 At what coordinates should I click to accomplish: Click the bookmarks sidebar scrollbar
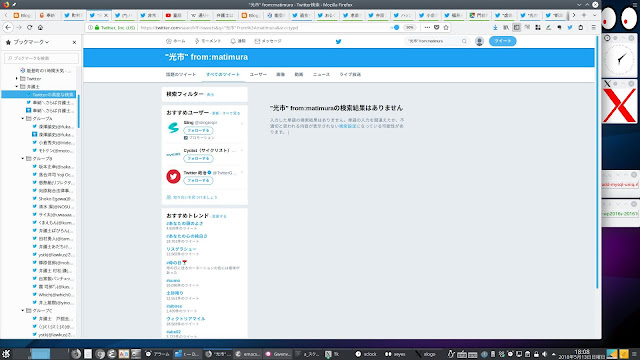[x=78, y=111]
